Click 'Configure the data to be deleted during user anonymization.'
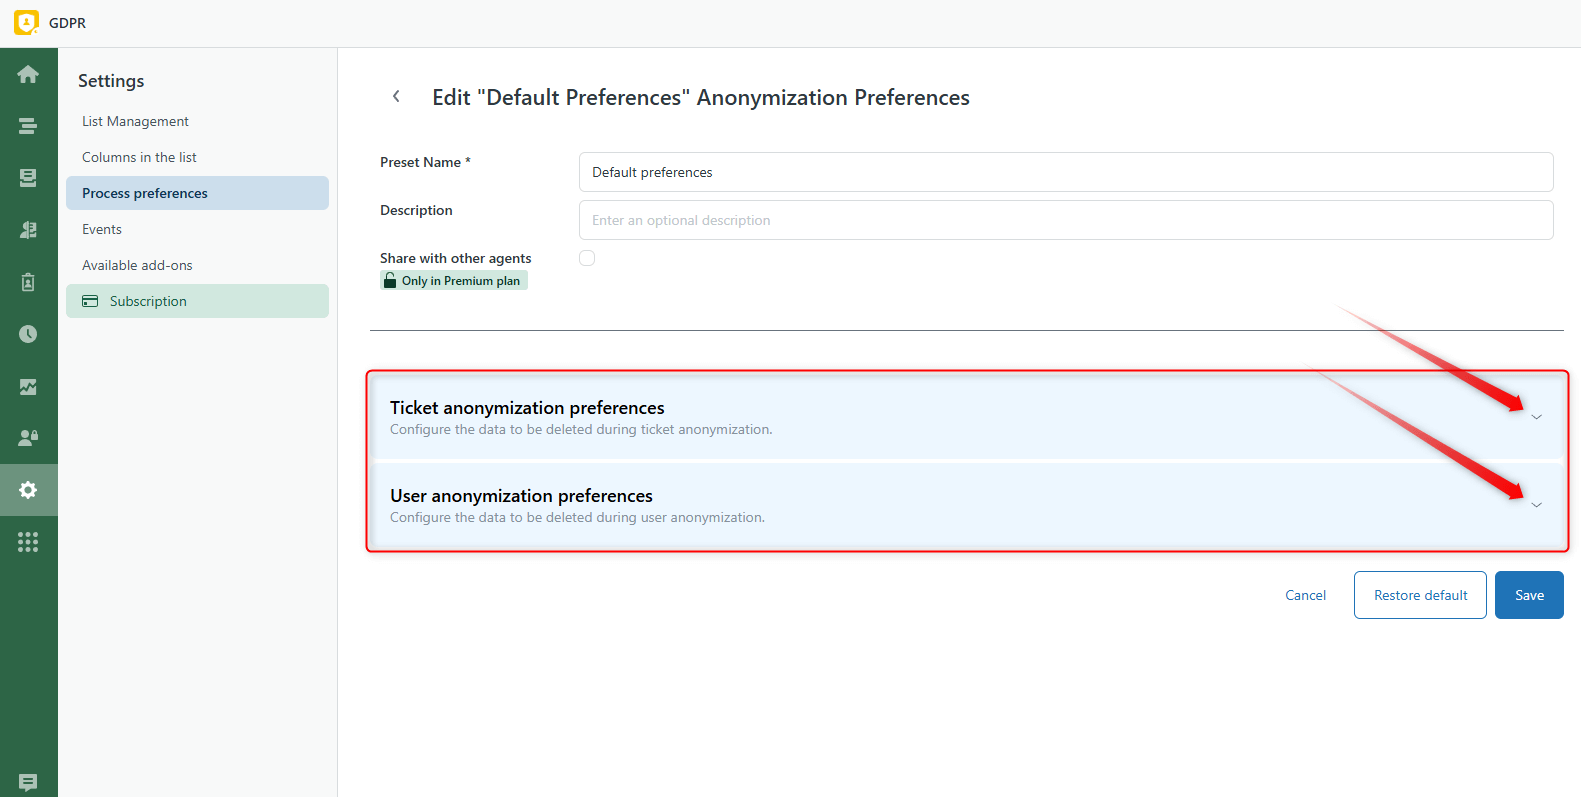 [x=577, y=517]
